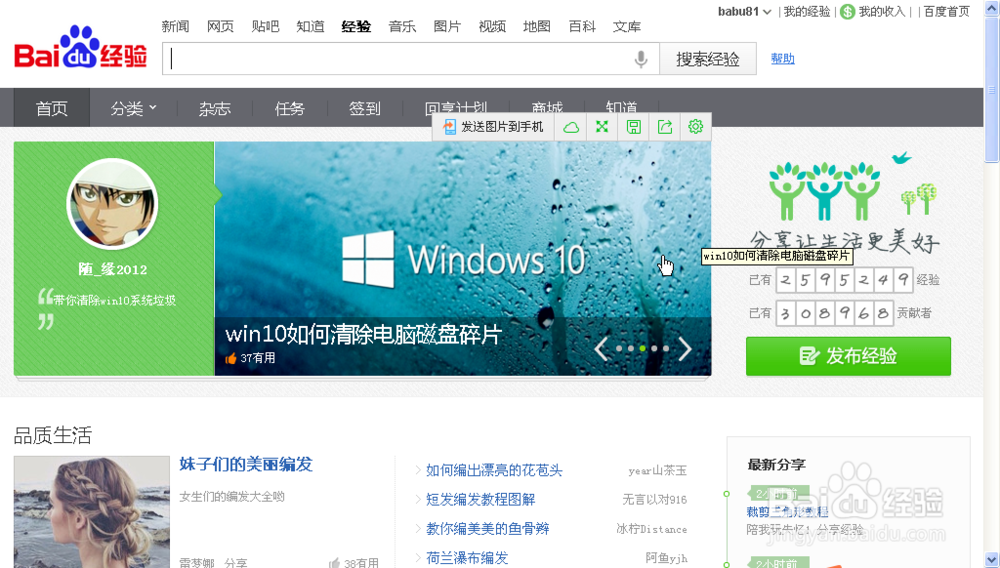Switch to 网页 search category
1000x568 pixels.
click(221, 26)
